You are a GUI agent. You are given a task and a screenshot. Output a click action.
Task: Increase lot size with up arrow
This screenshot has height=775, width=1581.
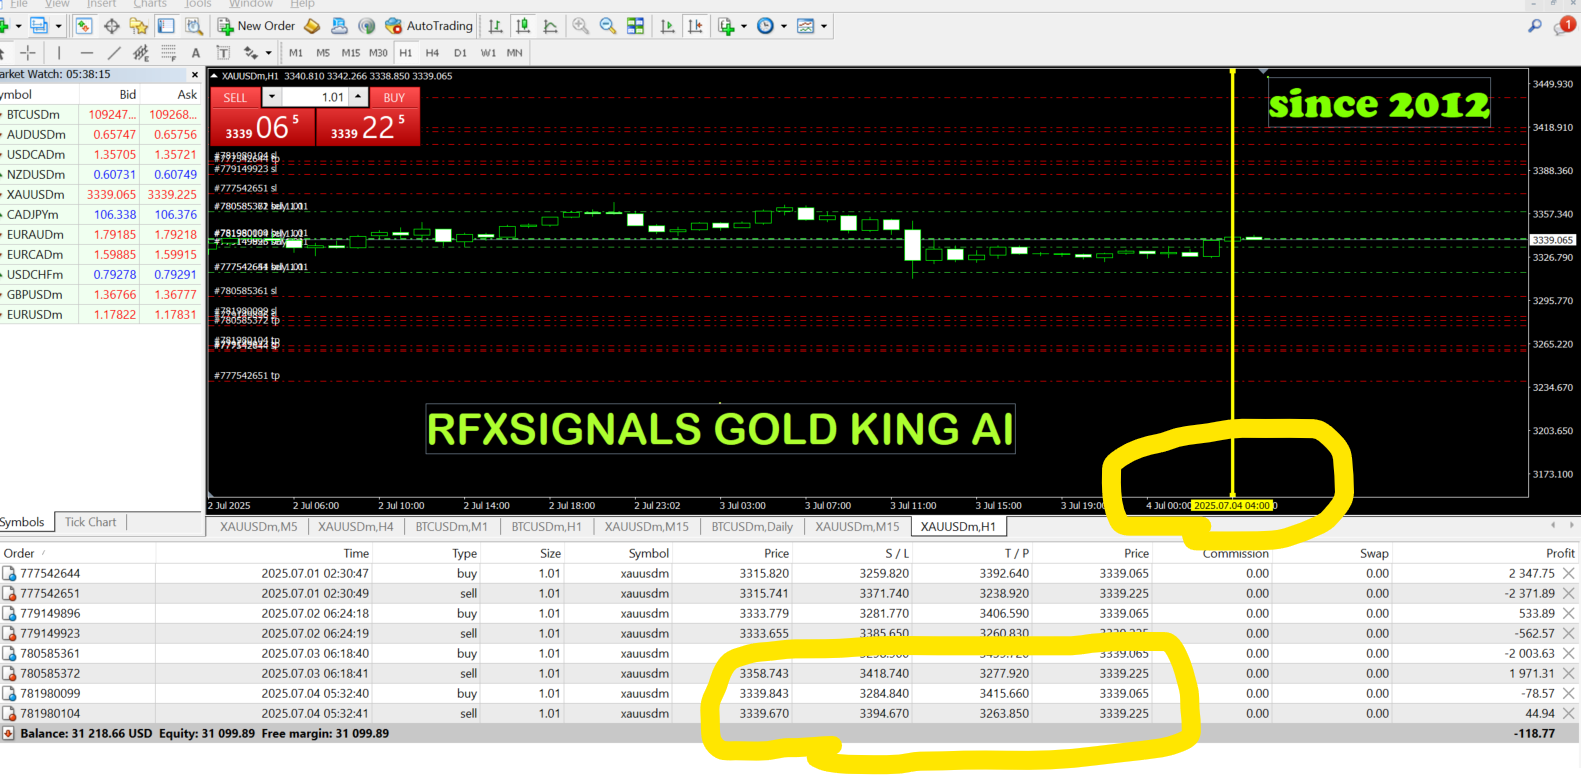tap(358, 97)
